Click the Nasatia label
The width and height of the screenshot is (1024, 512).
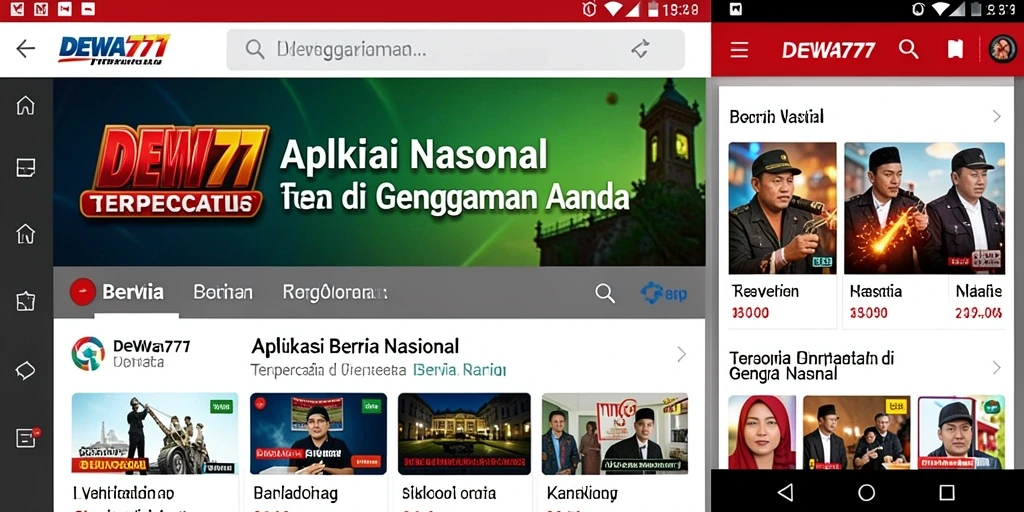(x=876, y=291)
